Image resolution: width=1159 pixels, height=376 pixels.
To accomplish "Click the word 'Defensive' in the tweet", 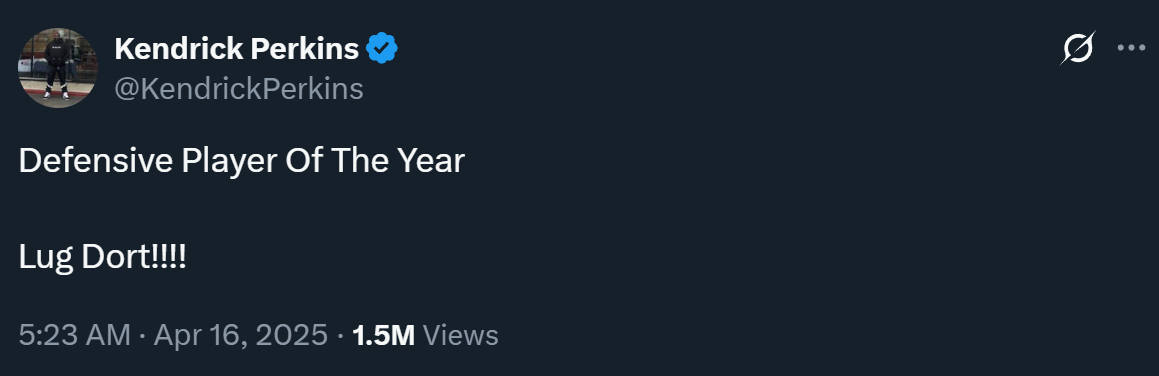I will [95, 160].
